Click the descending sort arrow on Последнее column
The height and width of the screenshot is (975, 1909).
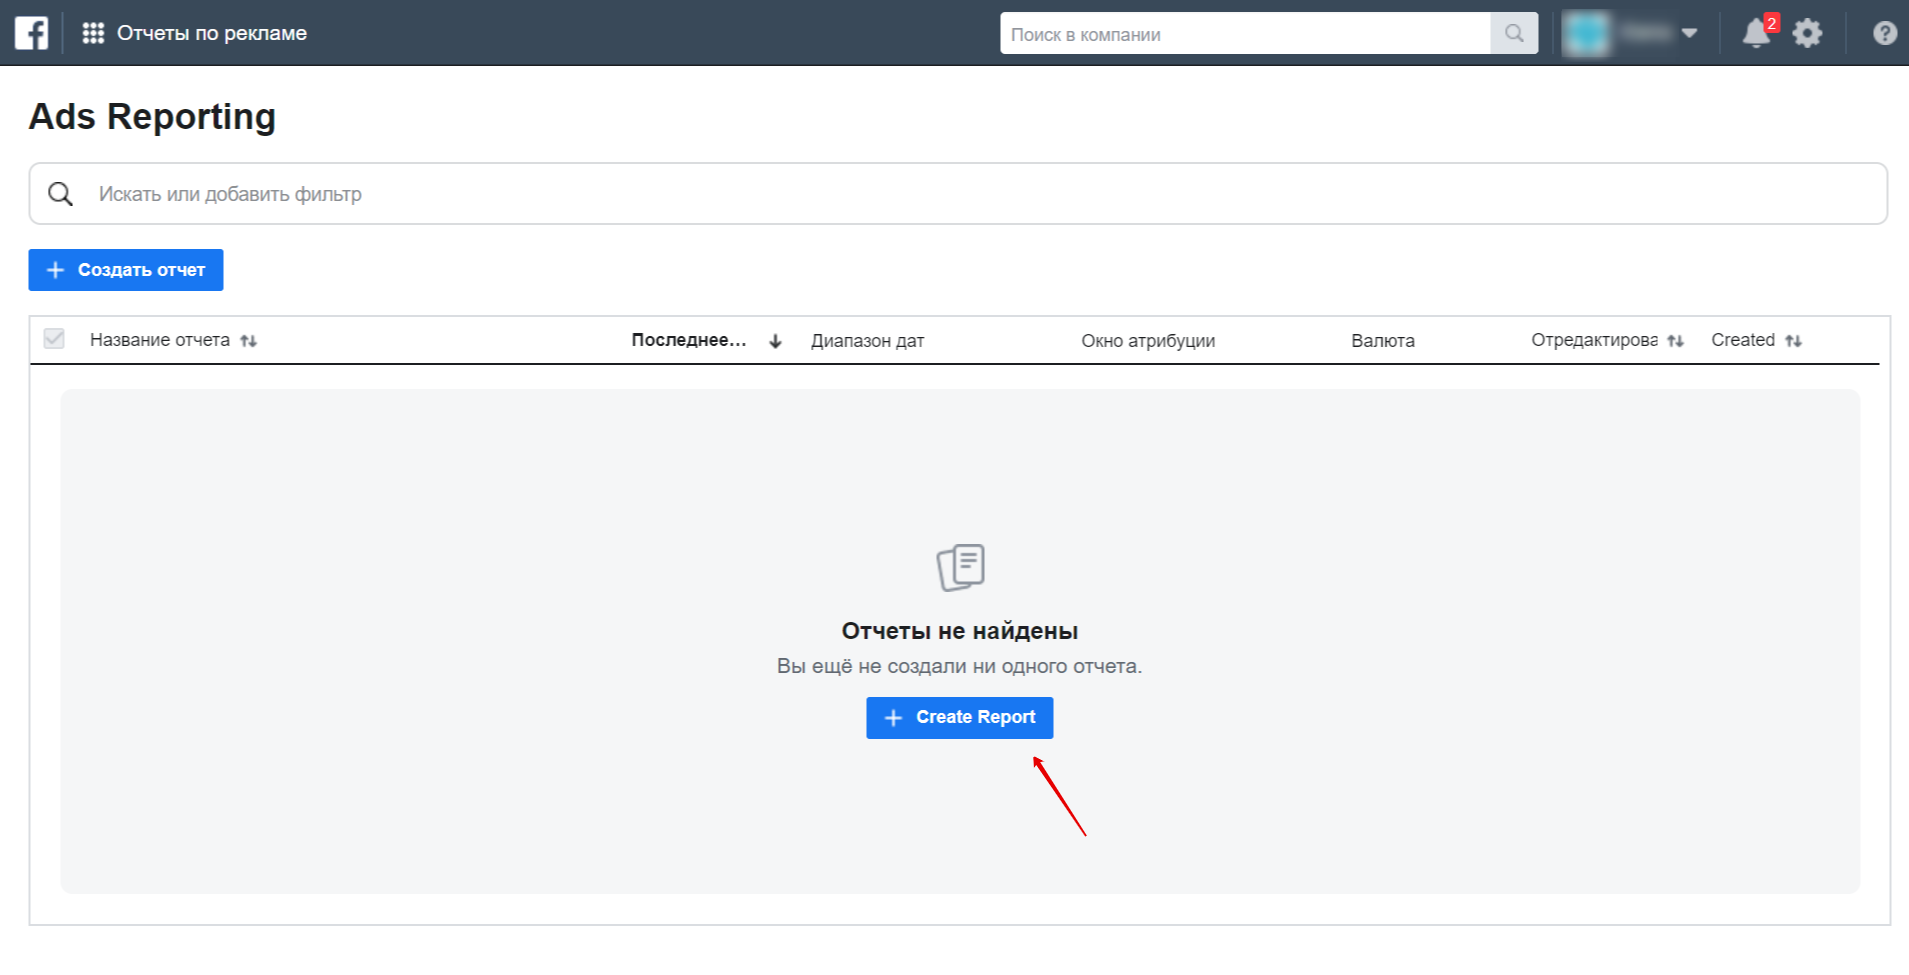(775, 340)
